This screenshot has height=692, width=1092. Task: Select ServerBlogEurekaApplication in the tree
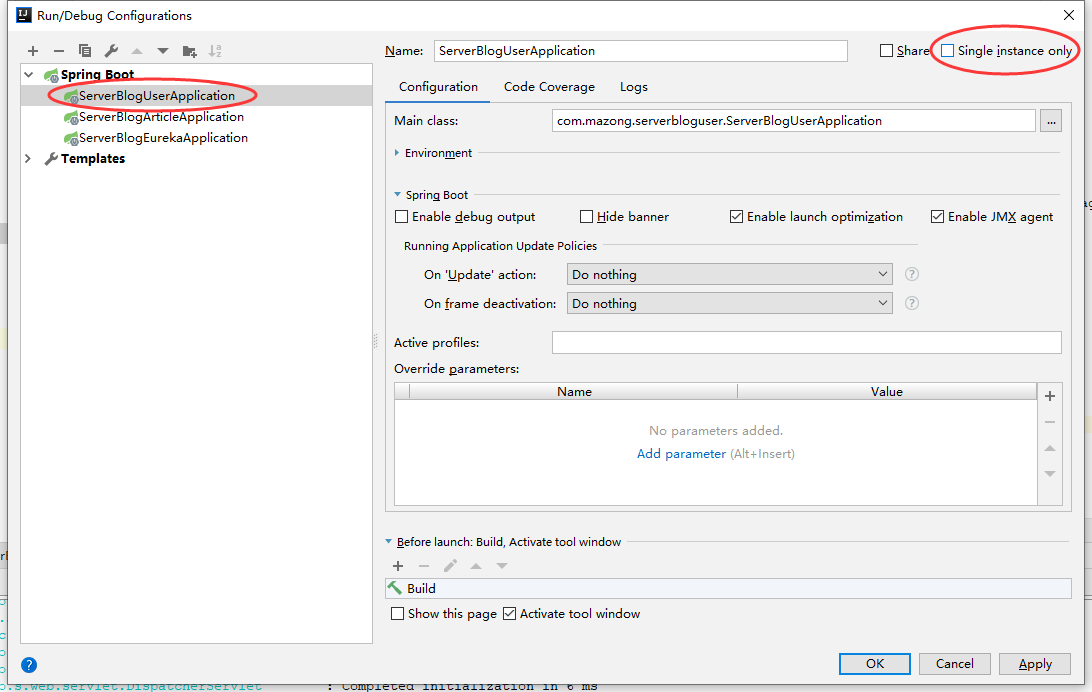pyautogui.click(x=163, y=138)
